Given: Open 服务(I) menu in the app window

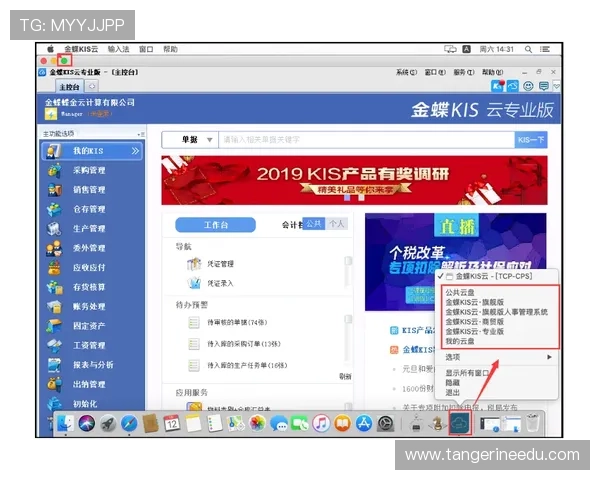Looking at the screenshot, I should [x=464, y=72].
